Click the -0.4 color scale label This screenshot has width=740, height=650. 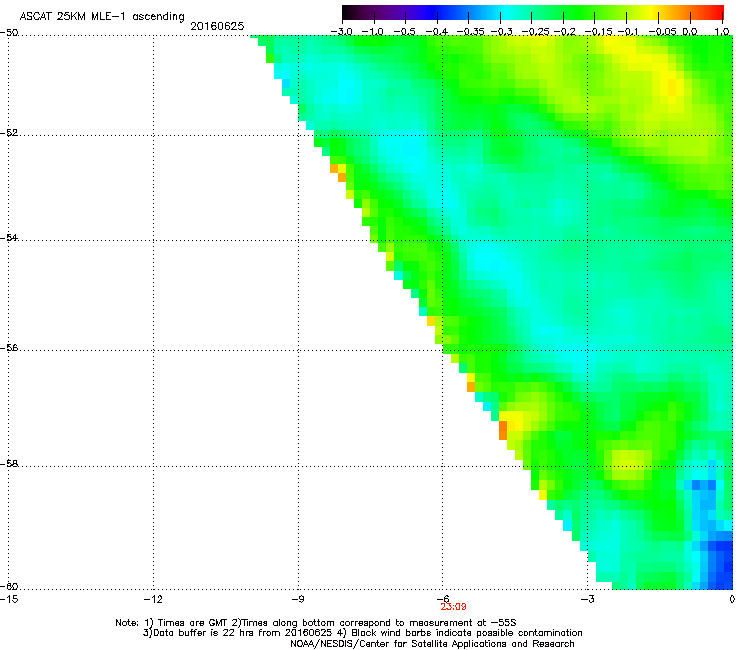(437, 32)
